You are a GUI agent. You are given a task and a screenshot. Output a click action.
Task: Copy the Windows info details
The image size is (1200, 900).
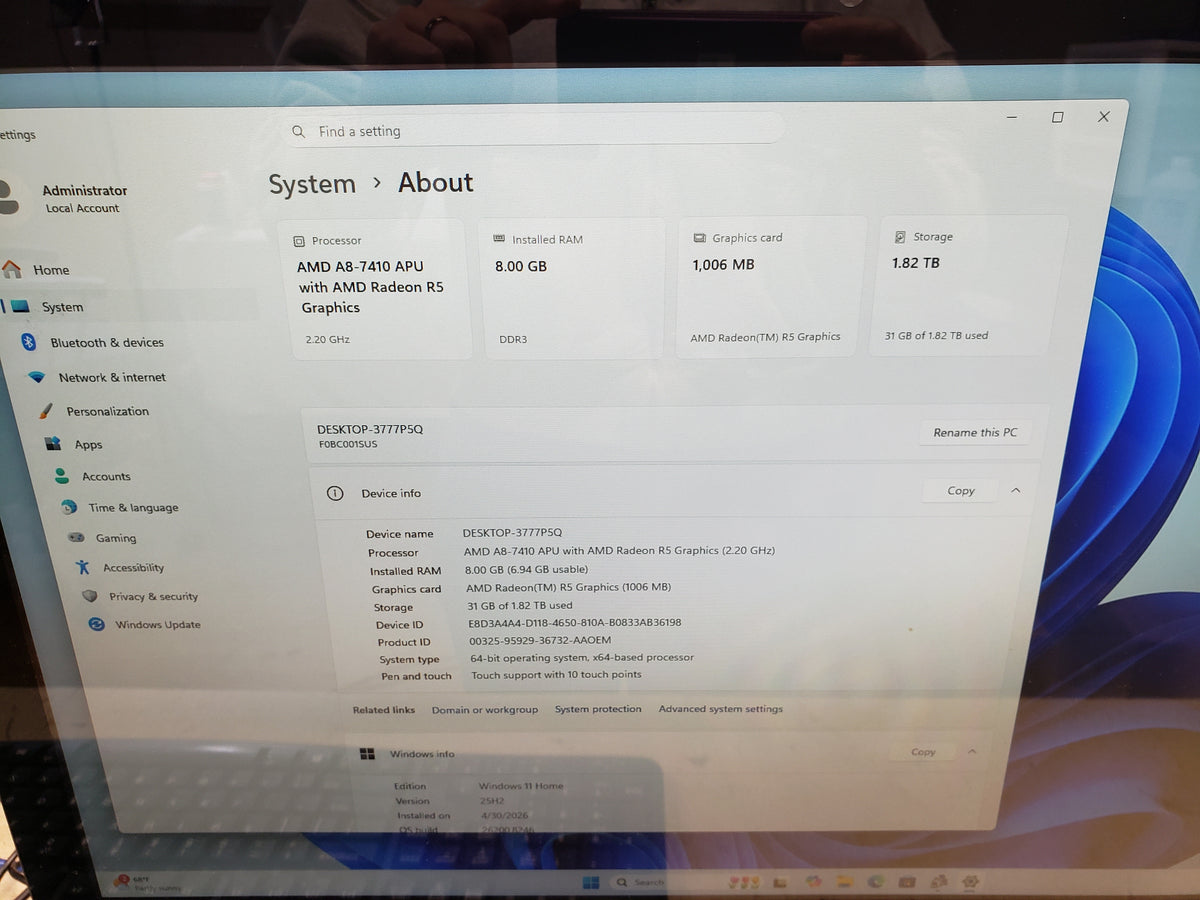tap(923, 752)
